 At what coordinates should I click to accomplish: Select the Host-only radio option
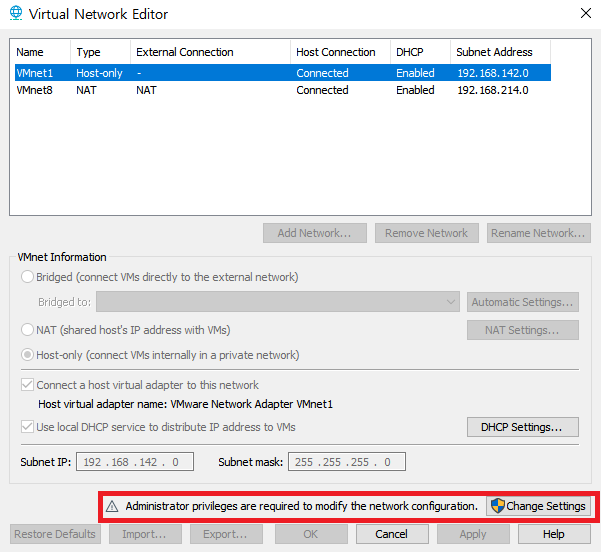[x=27, y=355]
